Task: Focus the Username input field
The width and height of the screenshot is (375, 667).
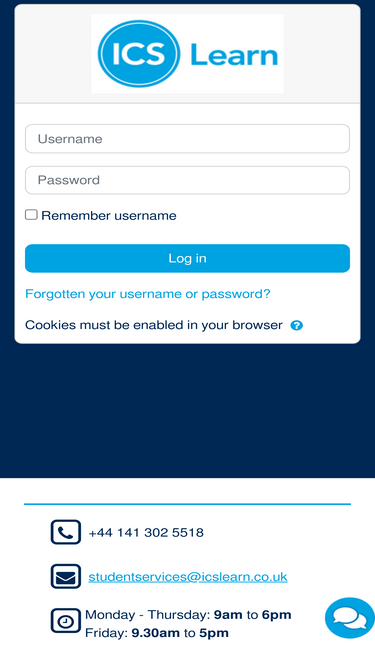Action: (x=187, y=139)
